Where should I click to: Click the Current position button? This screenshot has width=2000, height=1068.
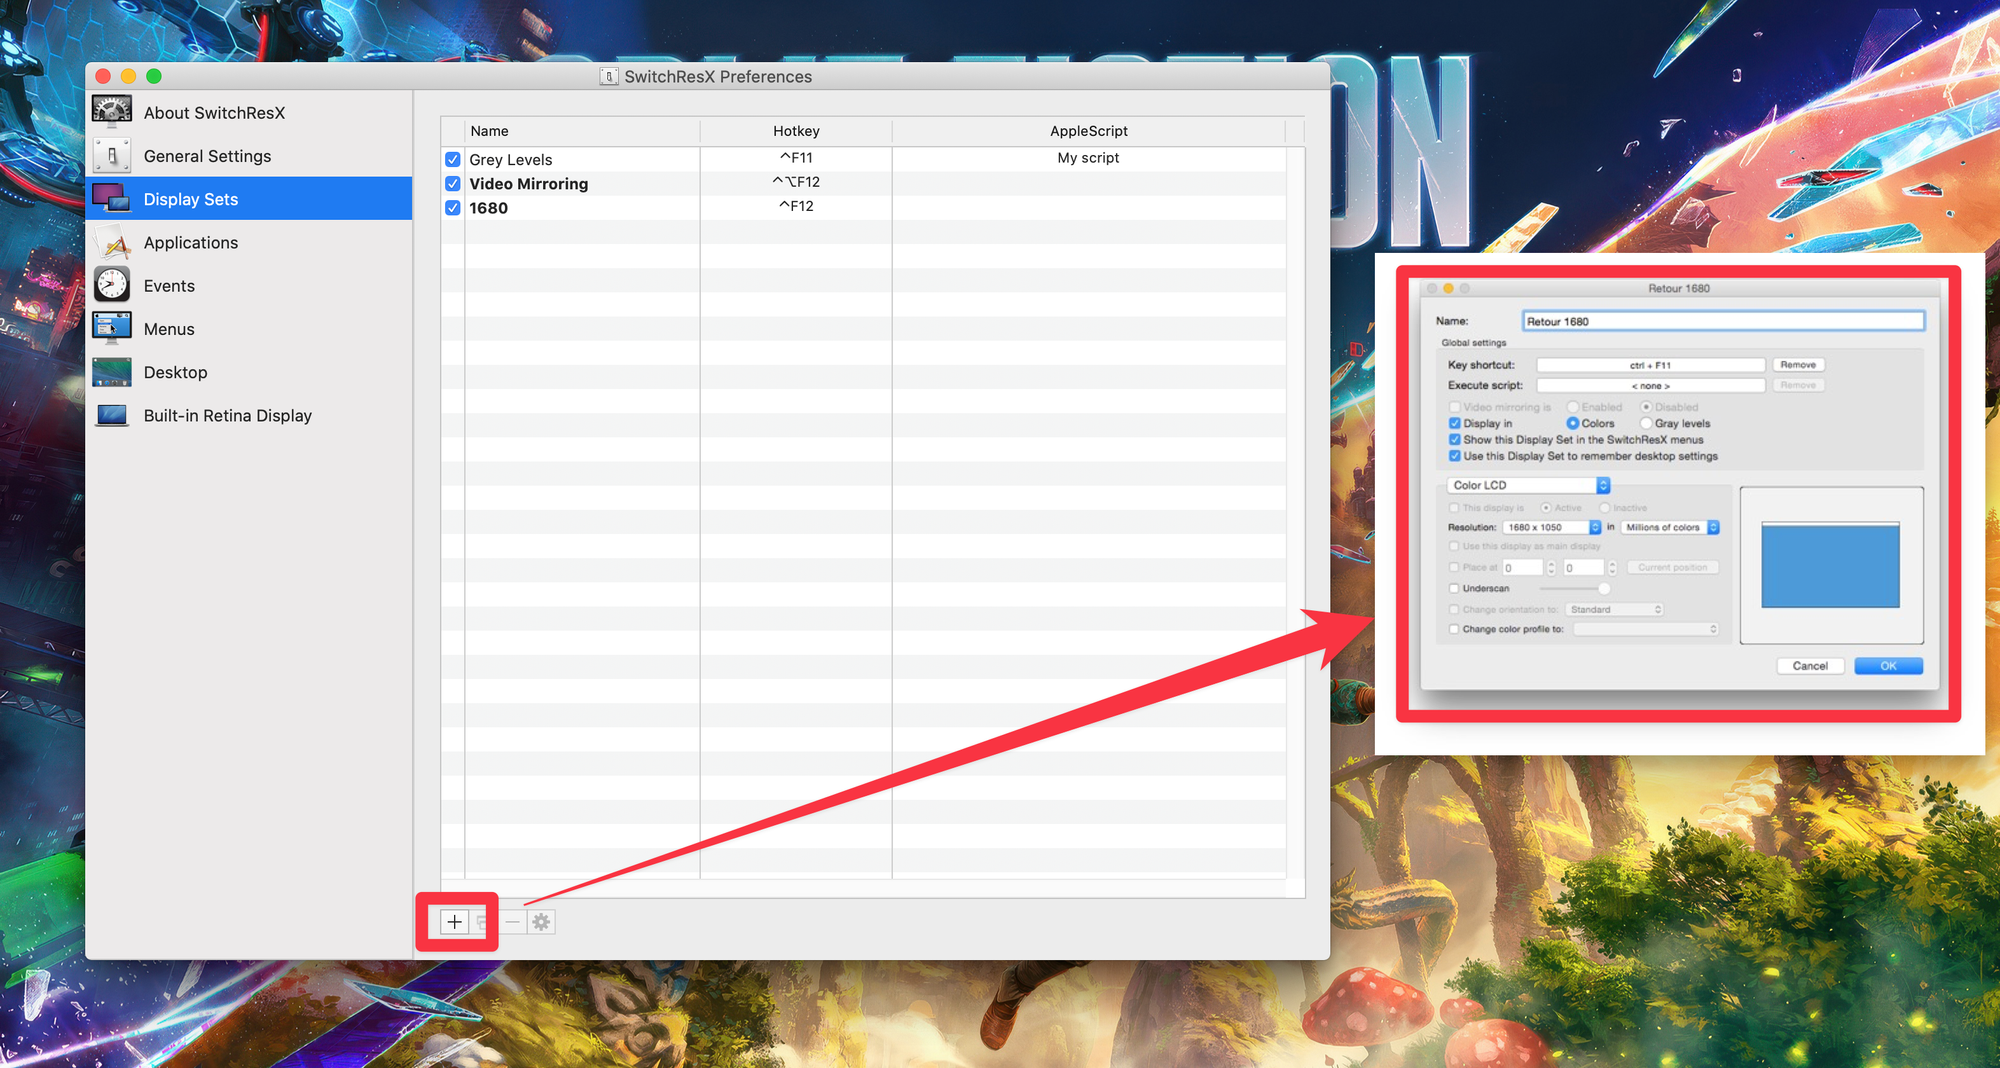pos(1673,567)
